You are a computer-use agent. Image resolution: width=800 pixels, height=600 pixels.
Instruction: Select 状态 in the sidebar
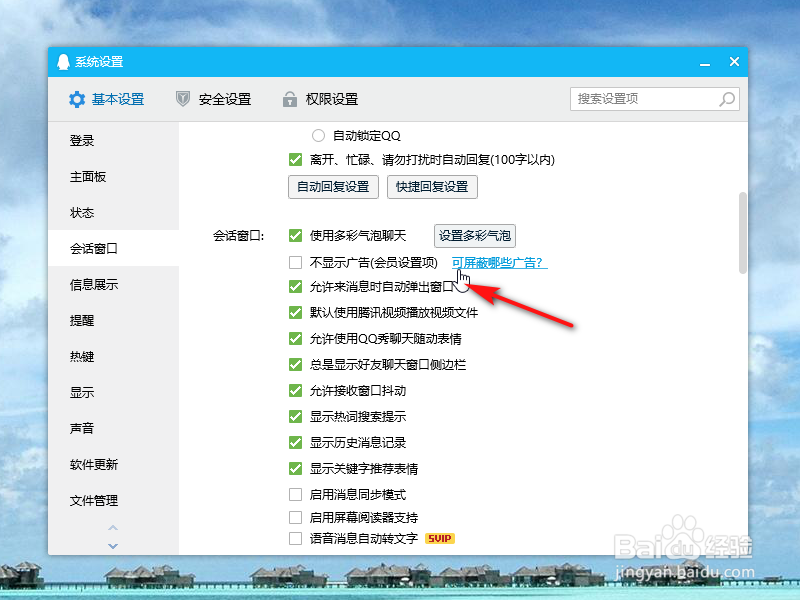click(x=114, y=212)
